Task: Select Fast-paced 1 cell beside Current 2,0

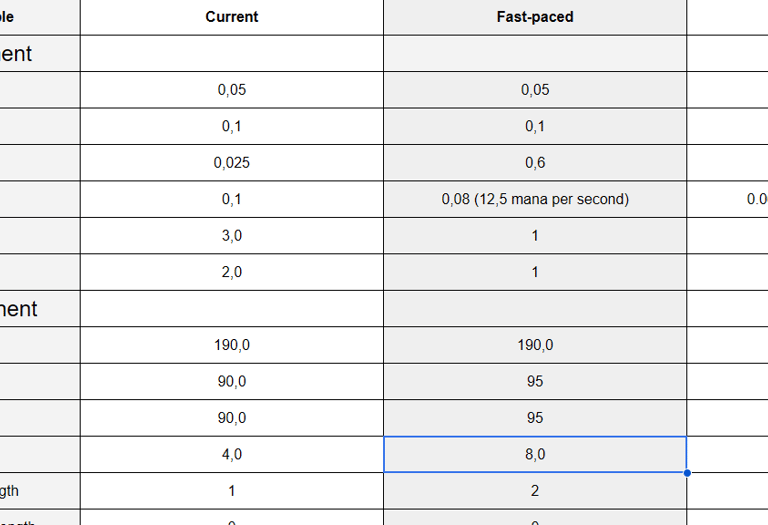Action: pos(535,272)
